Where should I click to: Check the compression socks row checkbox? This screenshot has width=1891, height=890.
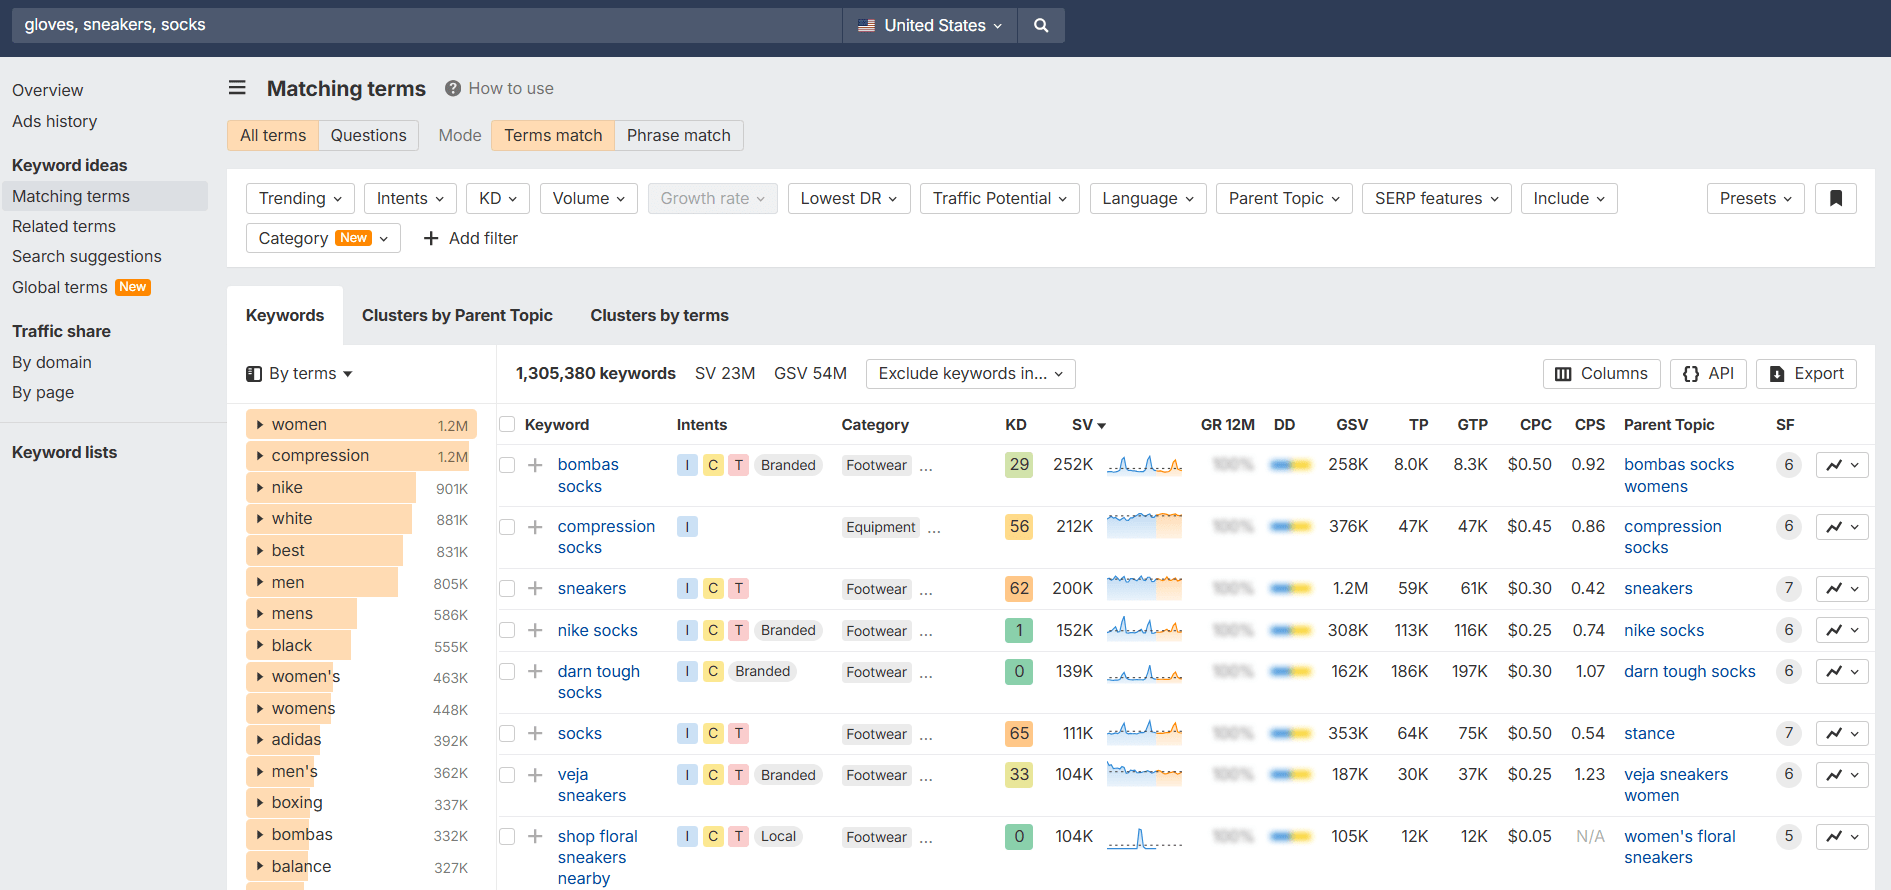point(507,527)
